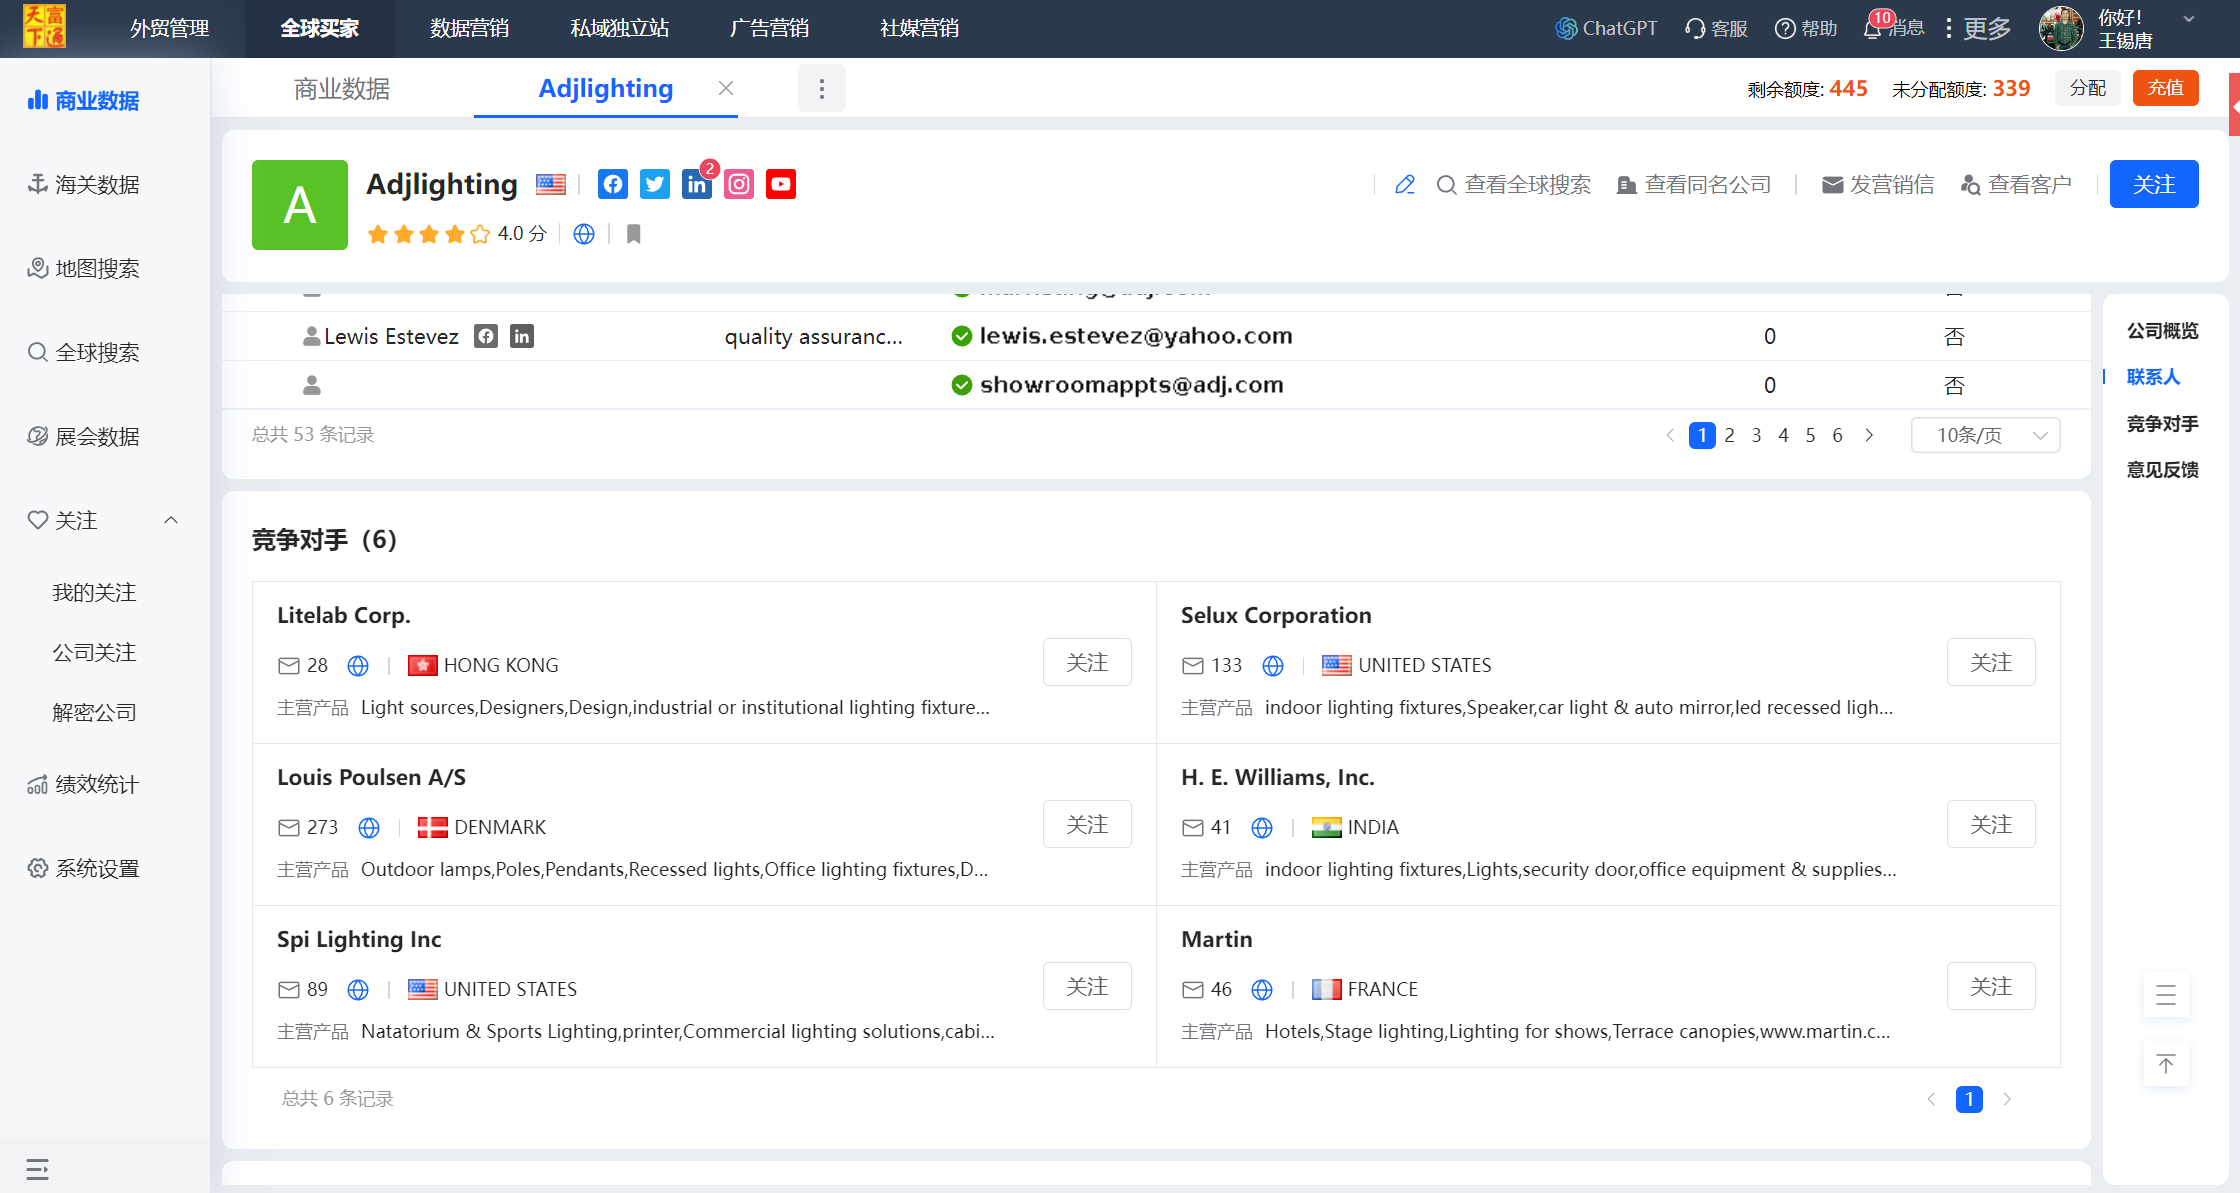Open Adjlighting's Twitter profile icon

[655, 184]
